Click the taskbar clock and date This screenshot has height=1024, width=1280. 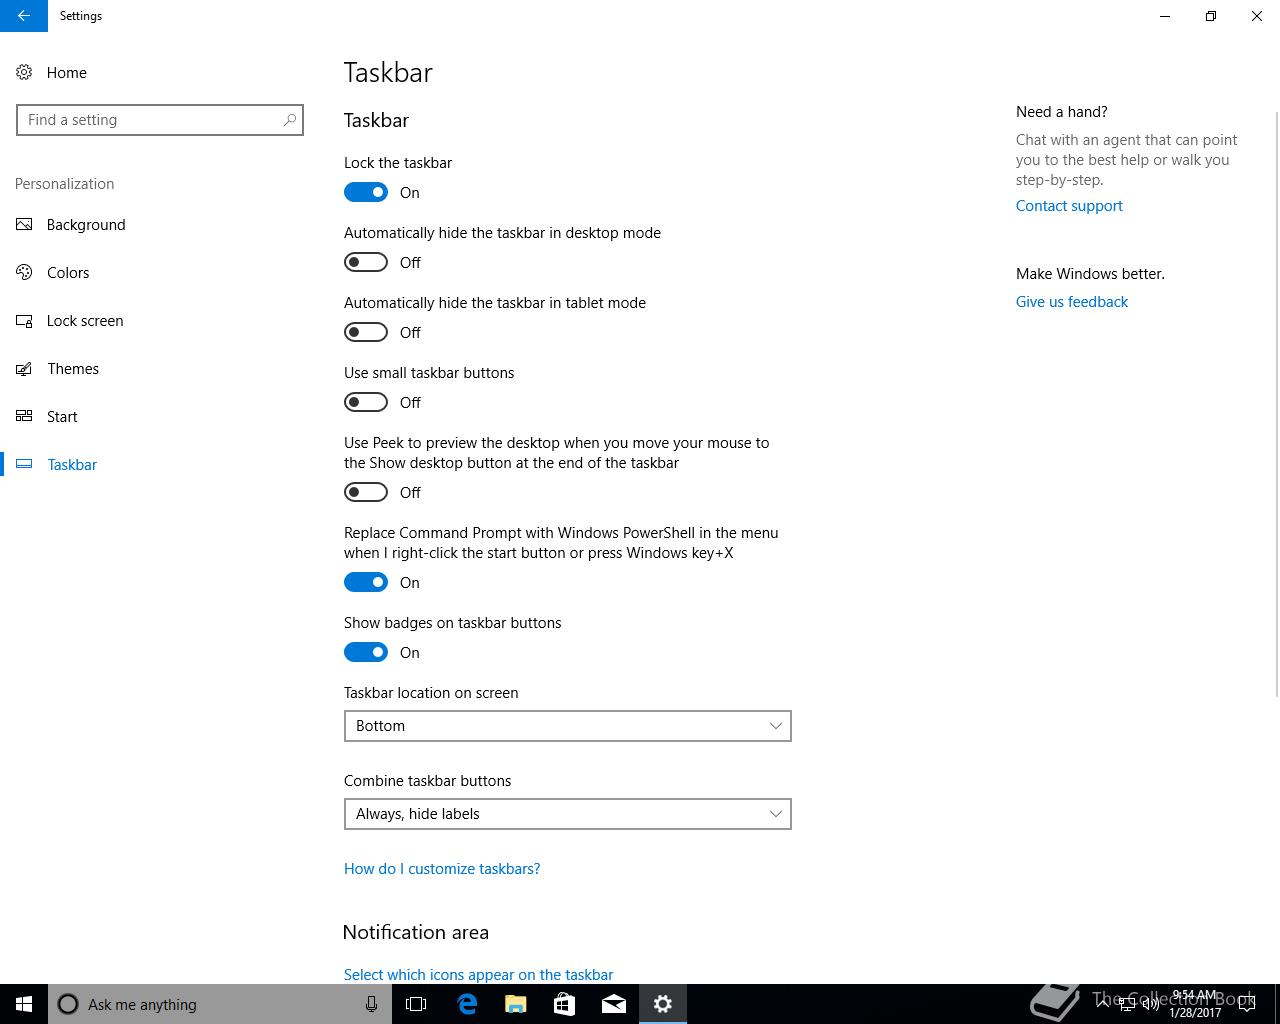click(1195, 1004)
